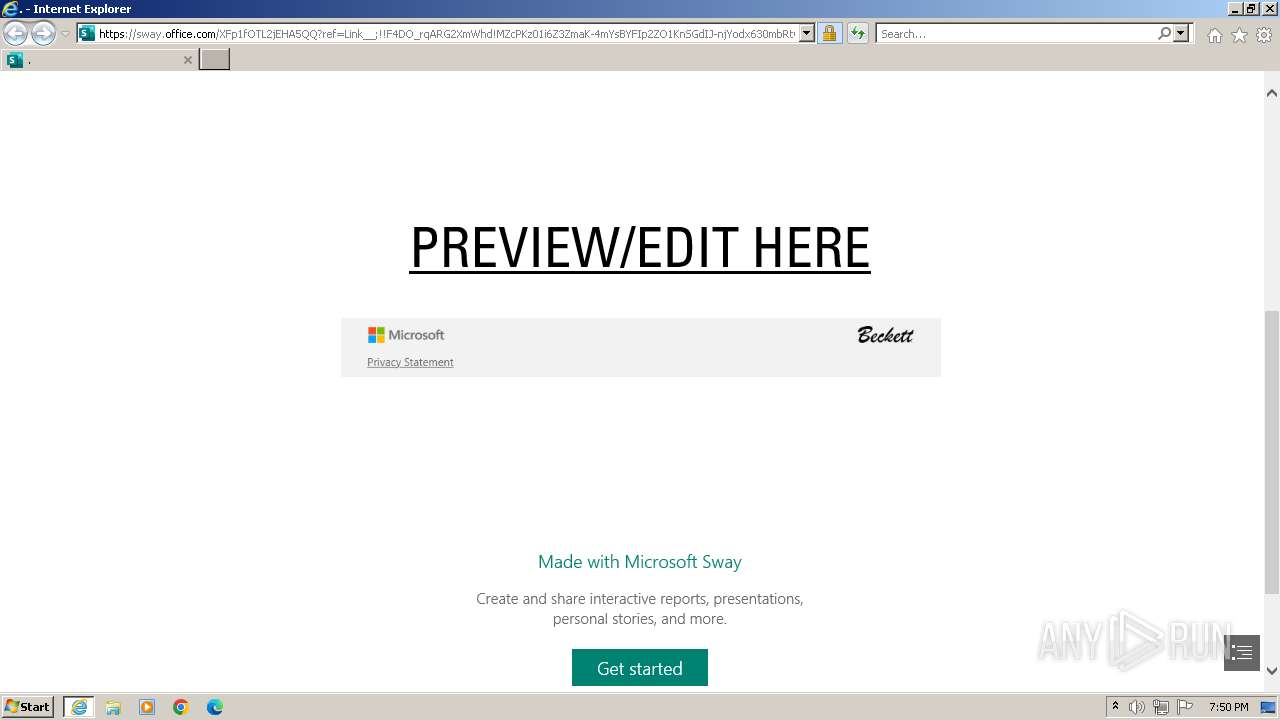Click the scrollbar down arrow

tap(1271, 671)
